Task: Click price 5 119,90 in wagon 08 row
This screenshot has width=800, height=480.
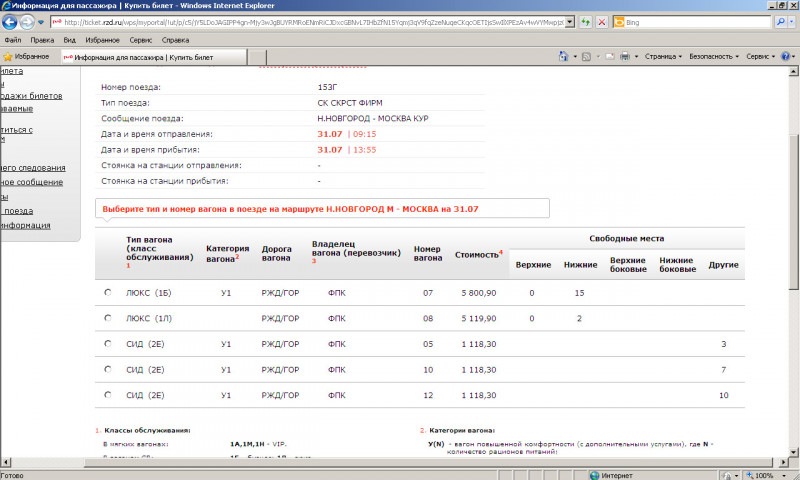Action: (479, 318)
